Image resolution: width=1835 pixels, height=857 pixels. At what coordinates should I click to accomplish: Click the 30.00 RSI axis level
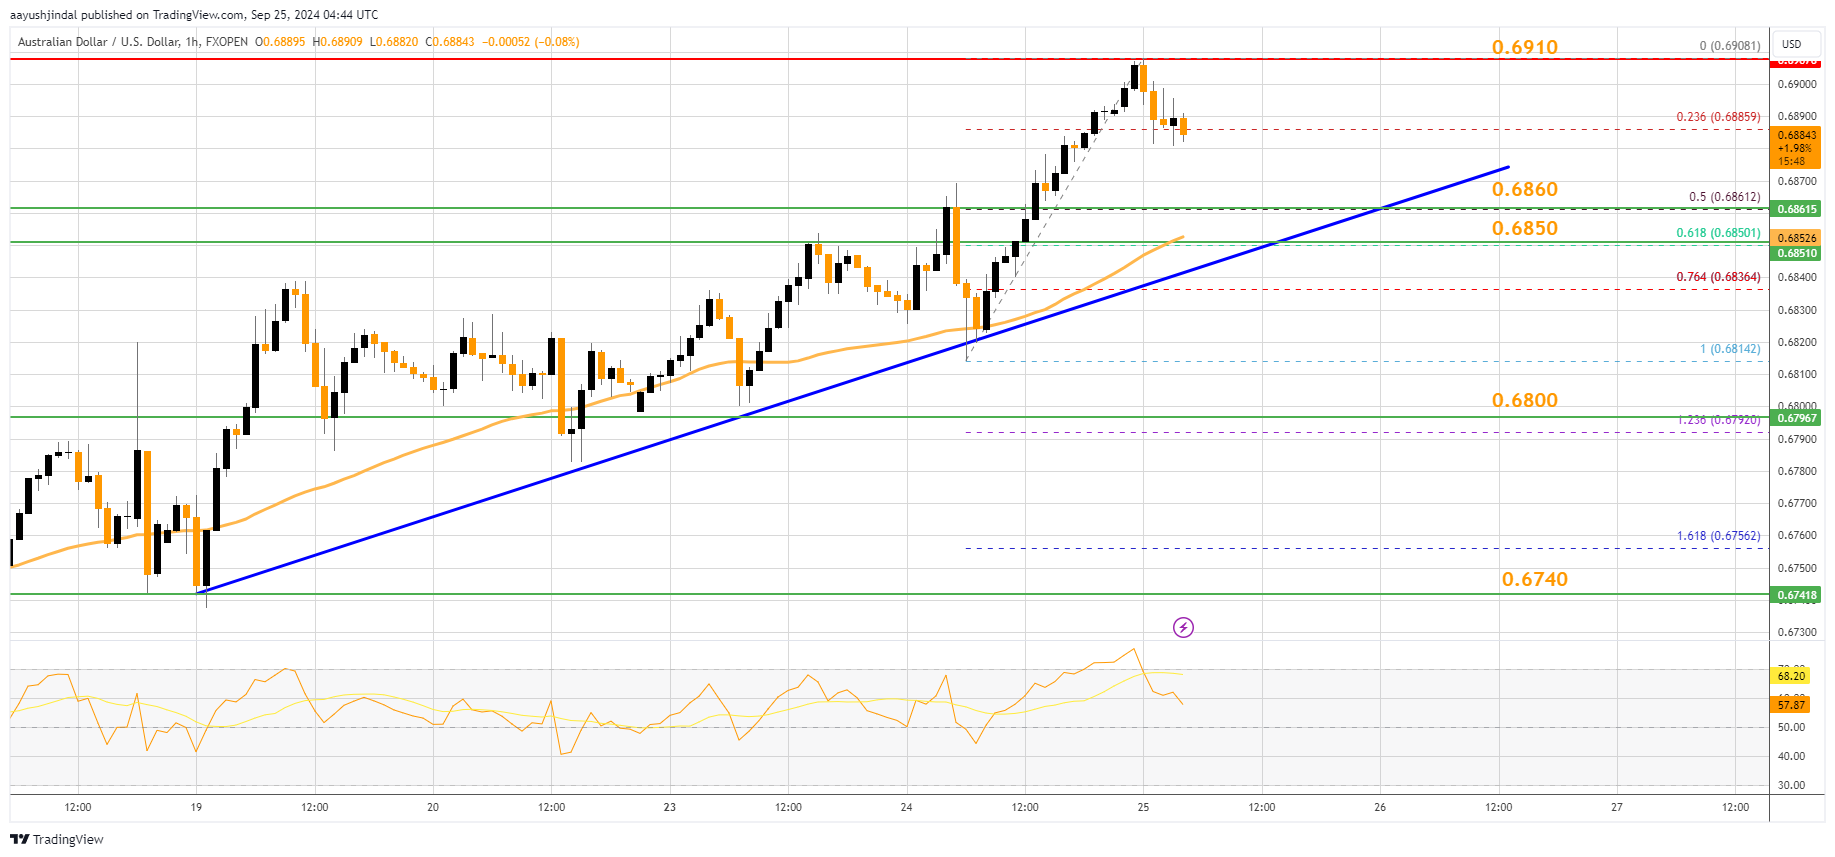tap(1791, 785)
